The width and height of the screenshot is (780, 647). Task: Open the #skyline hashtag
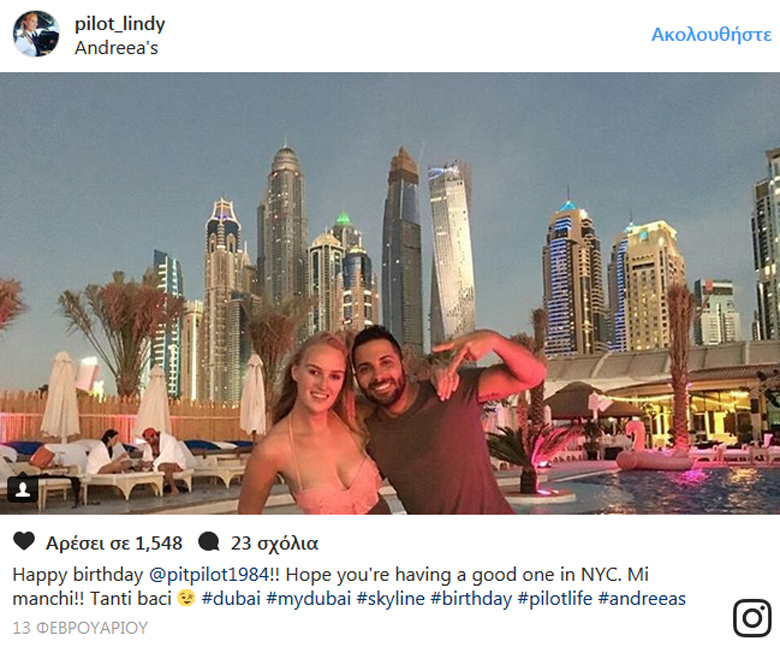click(390, 598)
